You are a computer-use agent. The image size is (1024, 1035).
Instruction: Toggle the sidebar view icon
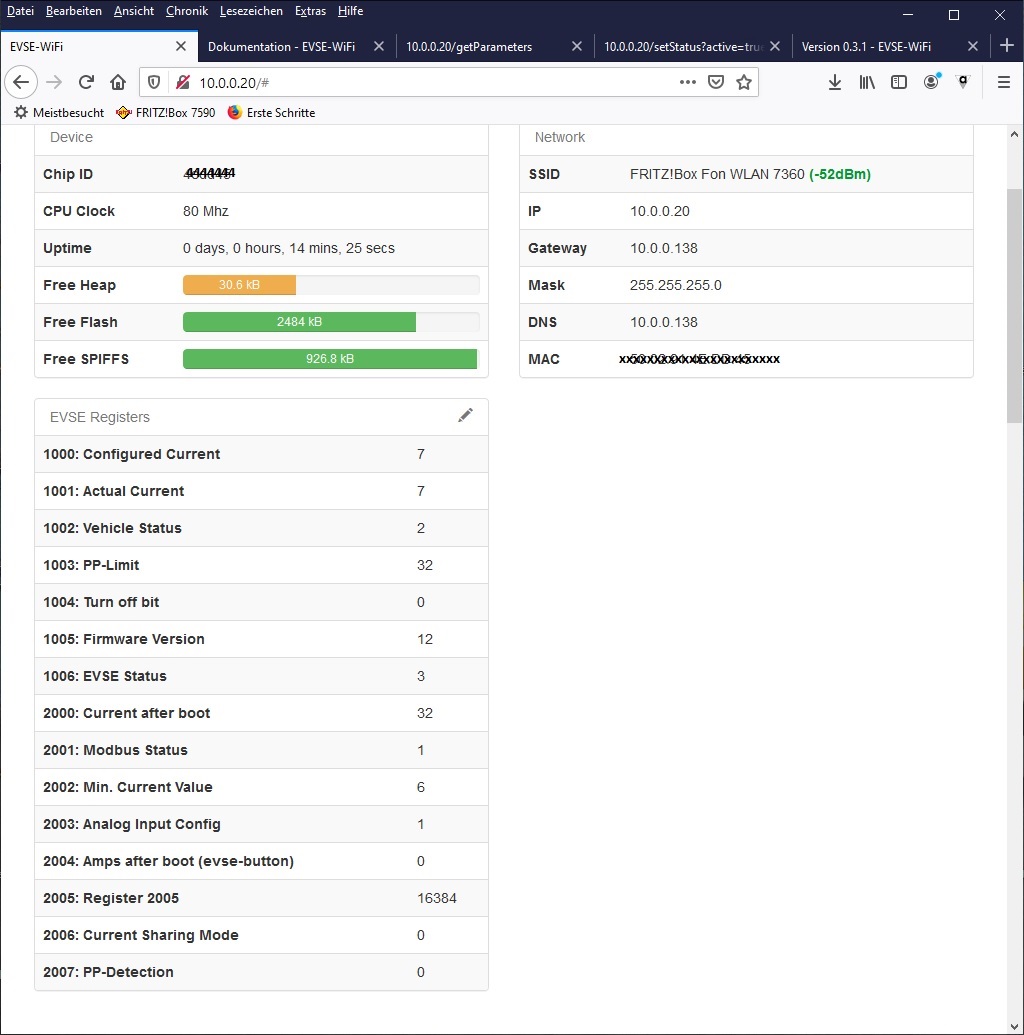tap(899, 83)
